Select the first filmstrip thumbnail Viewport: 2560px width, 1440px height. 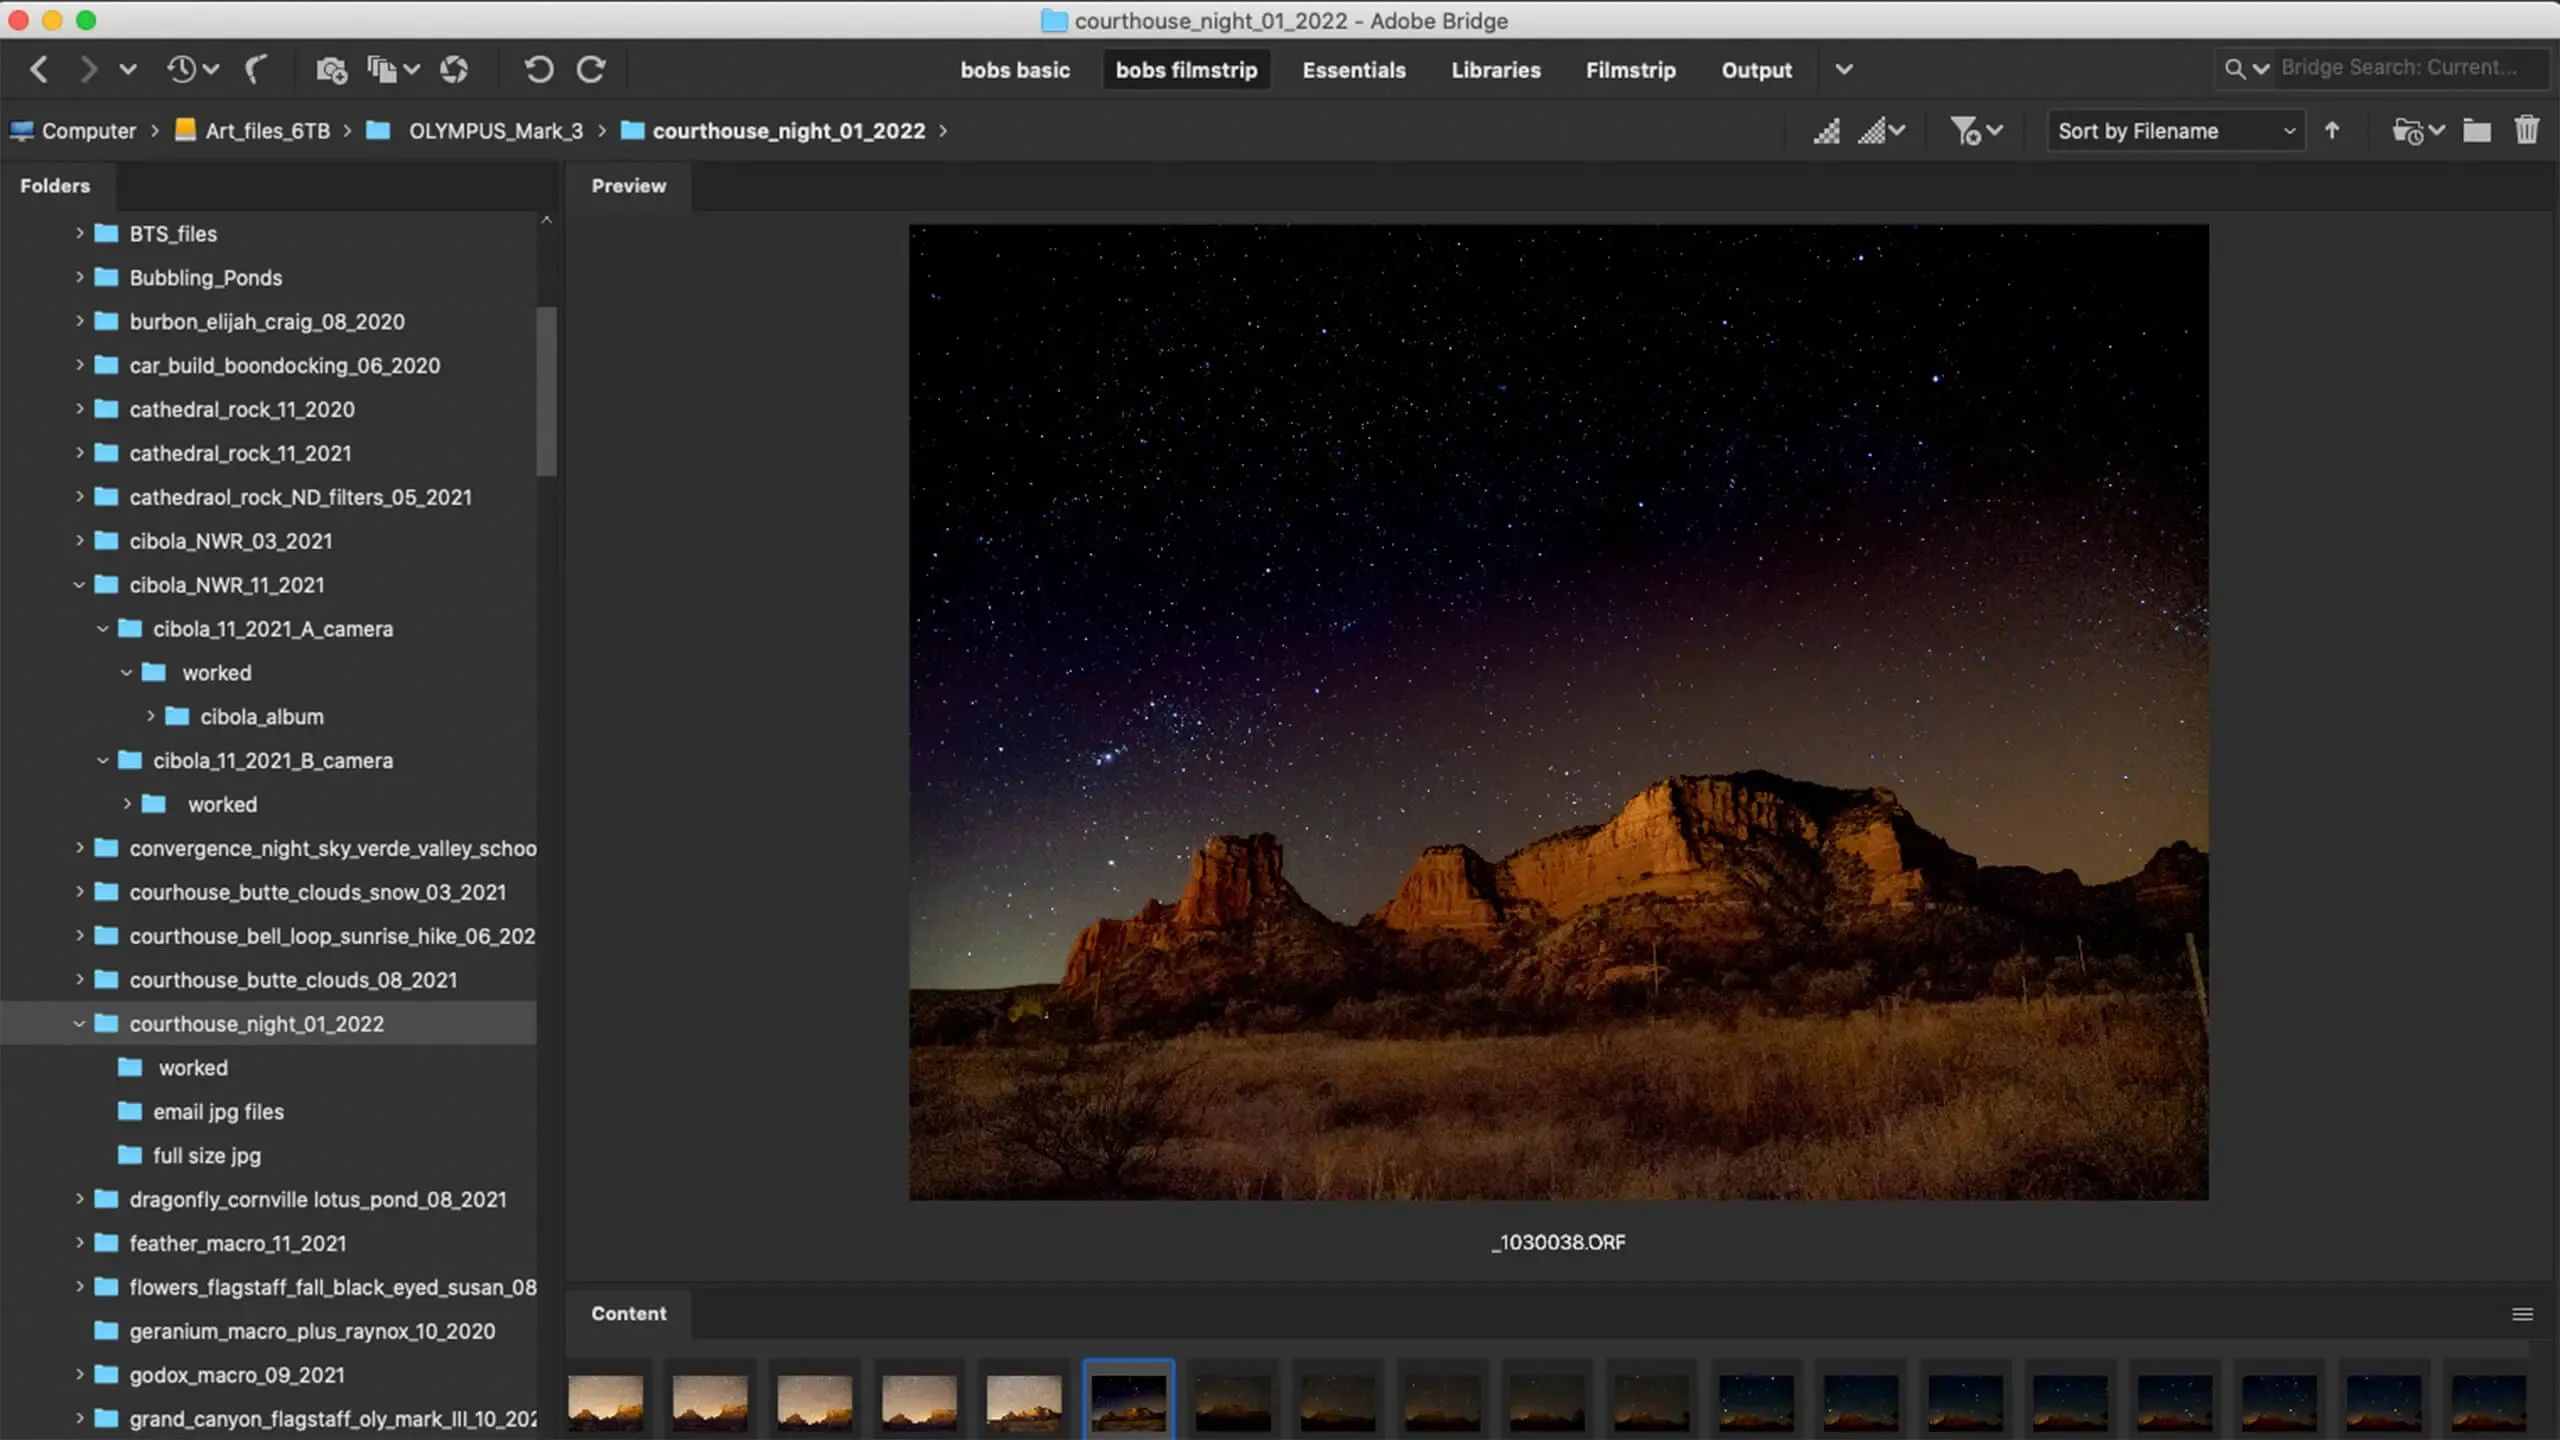tap(604, 1400)
